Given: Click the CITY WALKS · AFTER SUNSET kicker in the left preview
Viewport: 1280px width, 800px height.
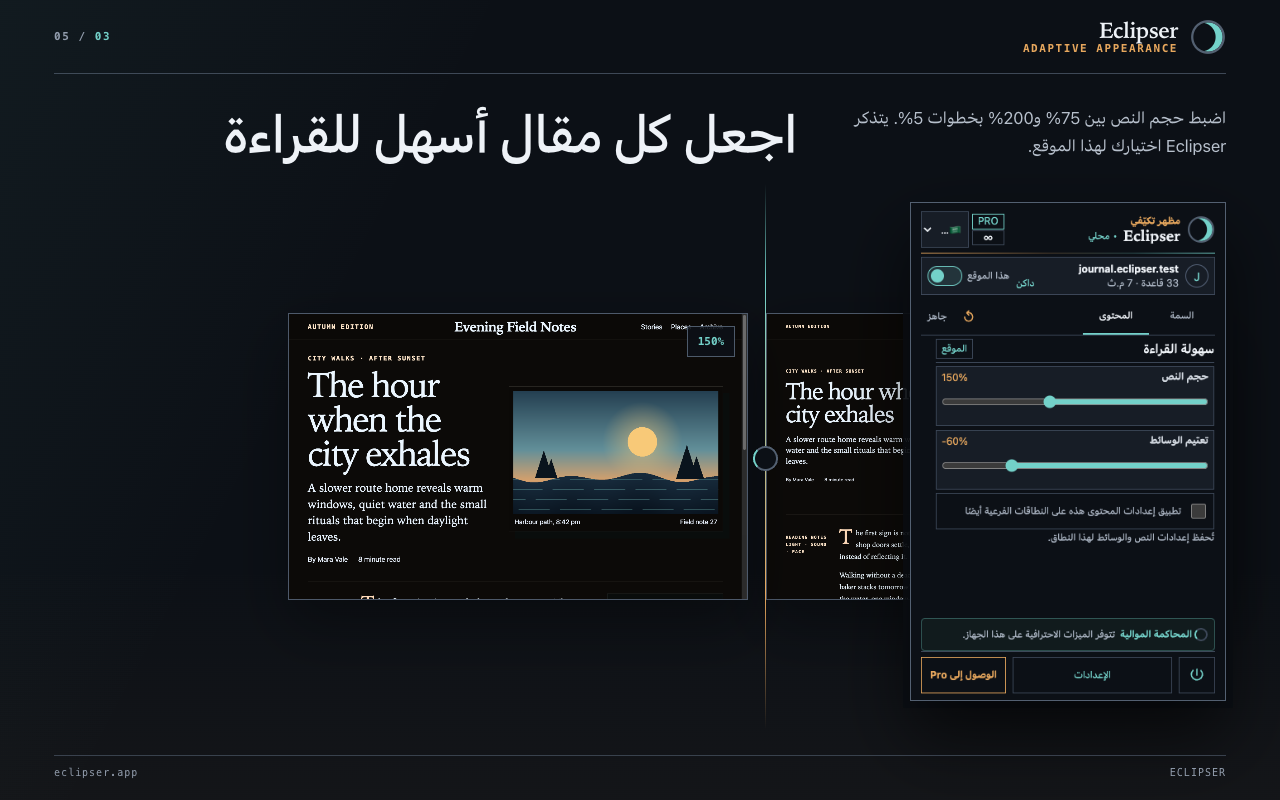Looking at the screenshot, I should pyautogui.click(x=366, y=358).
